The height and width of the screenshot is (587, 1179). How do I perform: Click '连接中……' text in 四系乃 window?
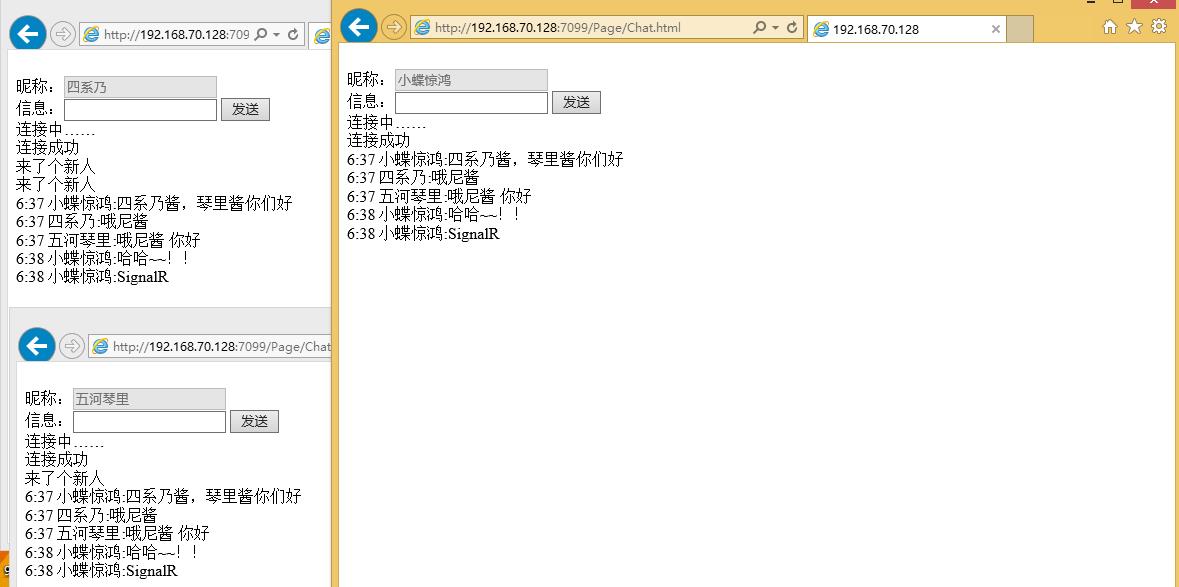point(56,129)
